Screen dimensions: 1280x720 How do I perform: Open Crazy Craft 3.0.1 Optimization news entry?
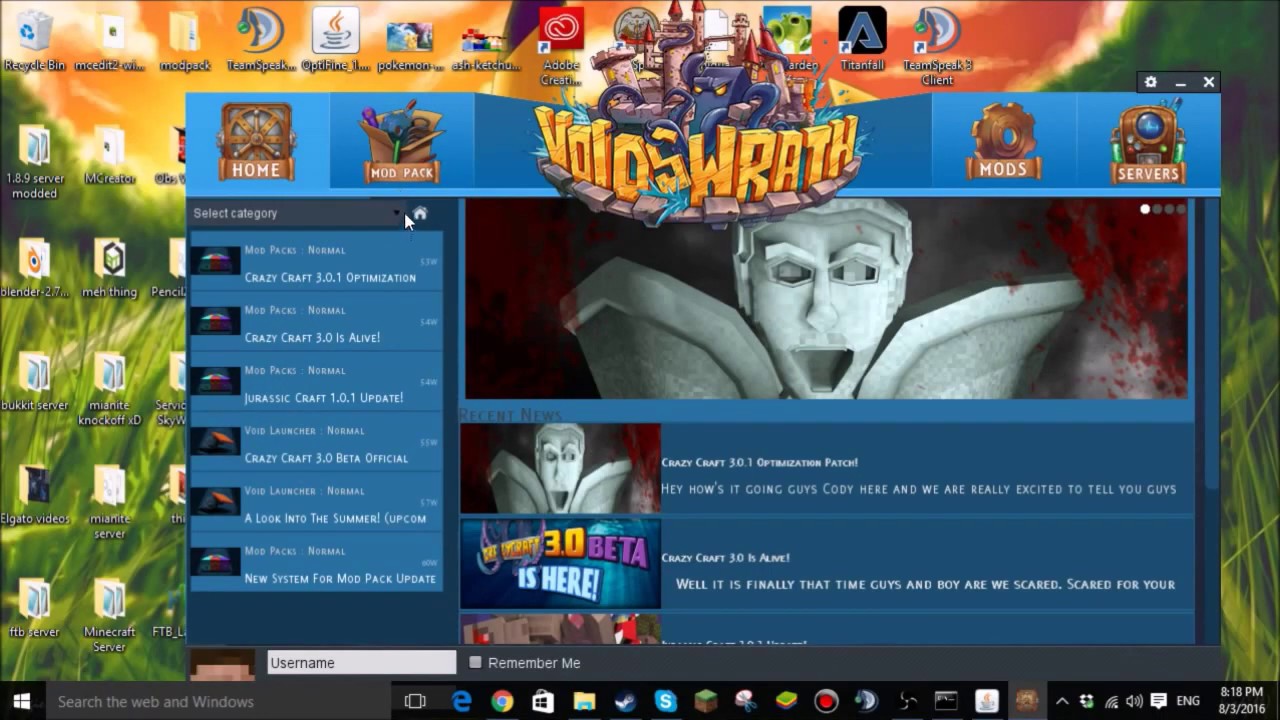pyautogui.click(x=316, y=262)
